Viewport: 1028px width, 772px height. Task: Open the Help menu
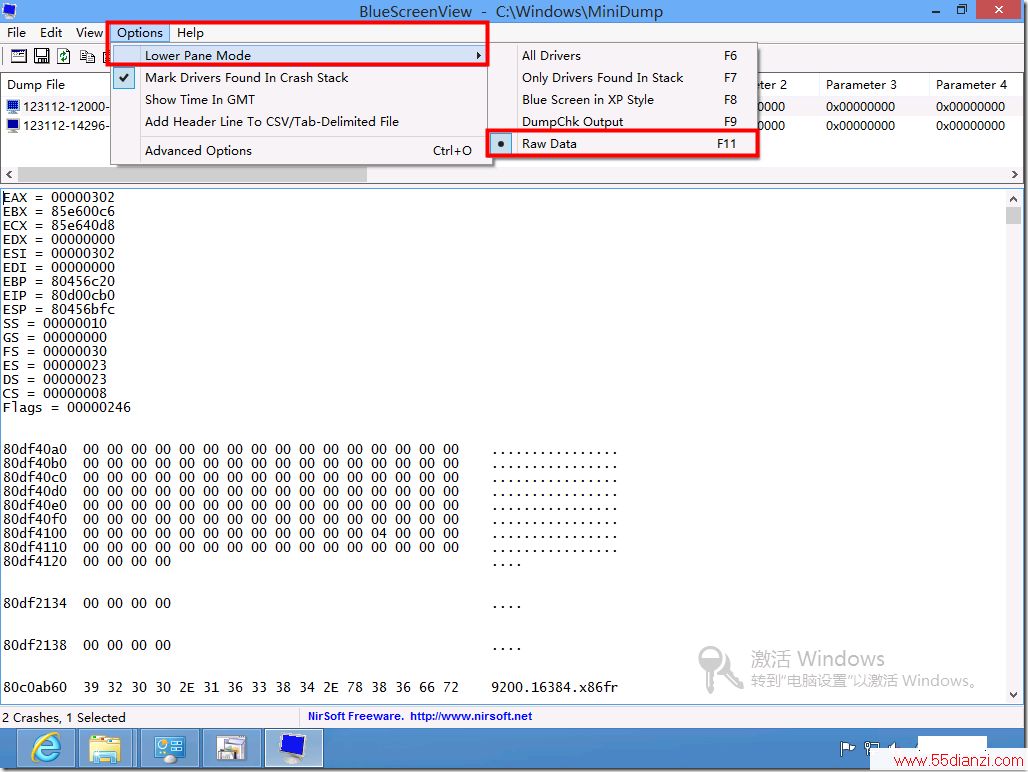(x=190, y=33)
